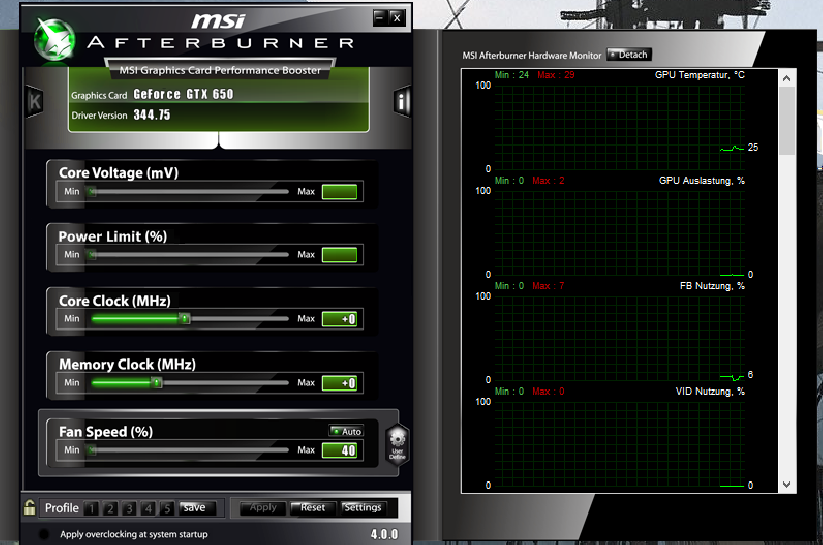This screenshot has height=545, width=823.
Task: Click the scroll up arrow in hardware monitor
Action: [x=787, y=77]
